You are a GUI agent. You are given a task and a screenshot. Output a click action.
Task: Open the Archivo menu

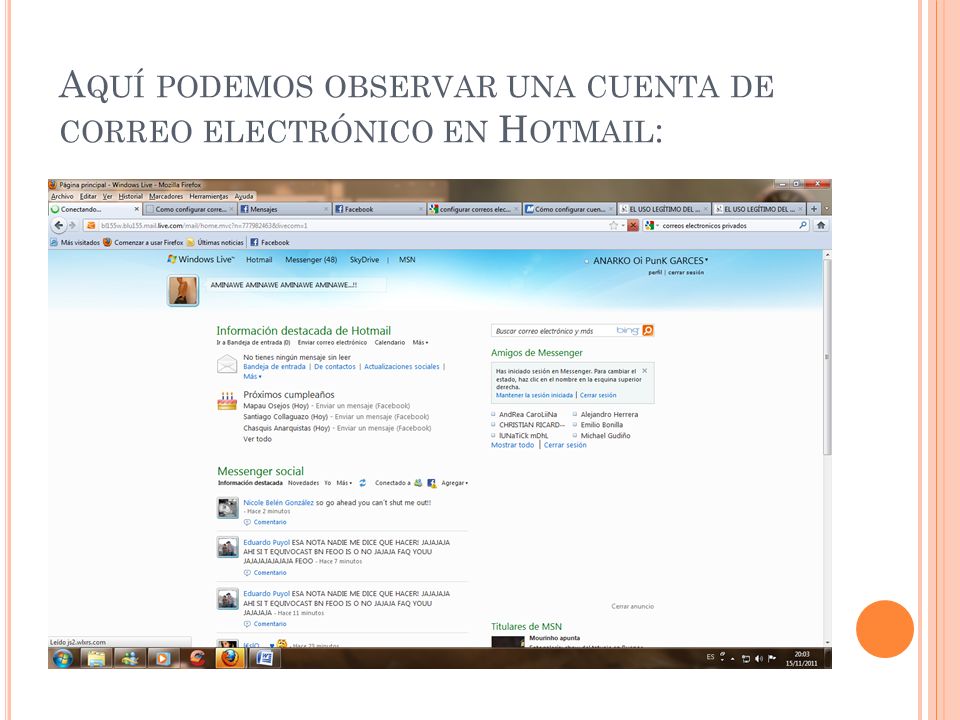click(62, 197)
